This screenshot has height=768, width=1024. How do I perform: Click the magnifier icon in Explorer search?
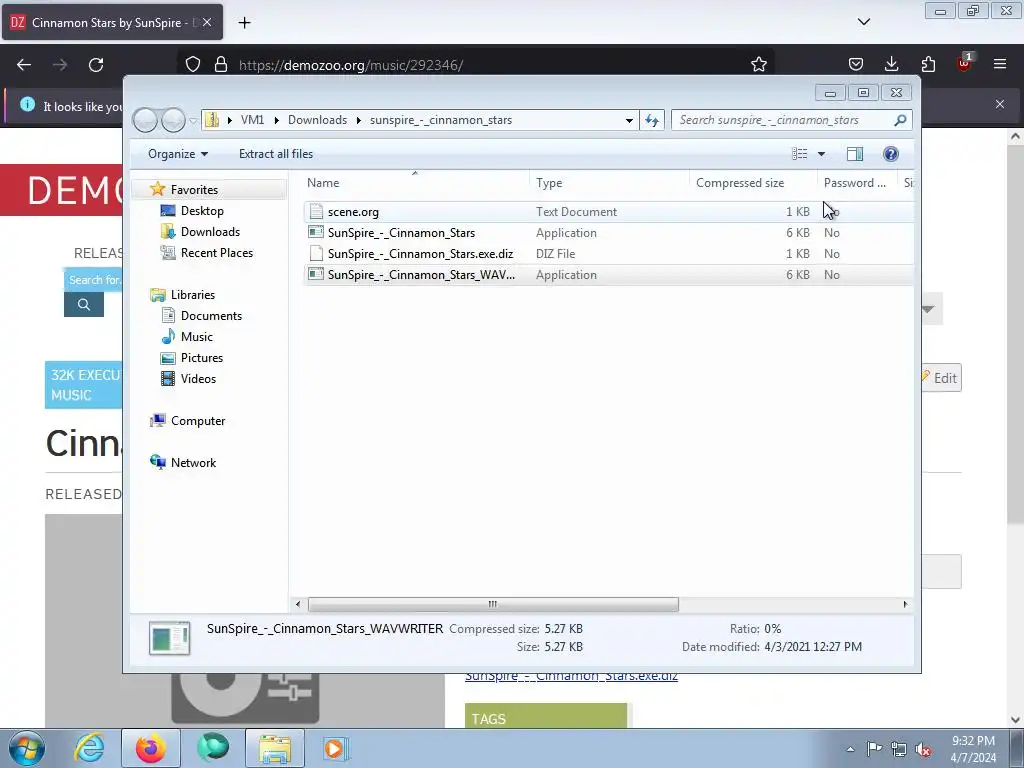click(901, 120)
